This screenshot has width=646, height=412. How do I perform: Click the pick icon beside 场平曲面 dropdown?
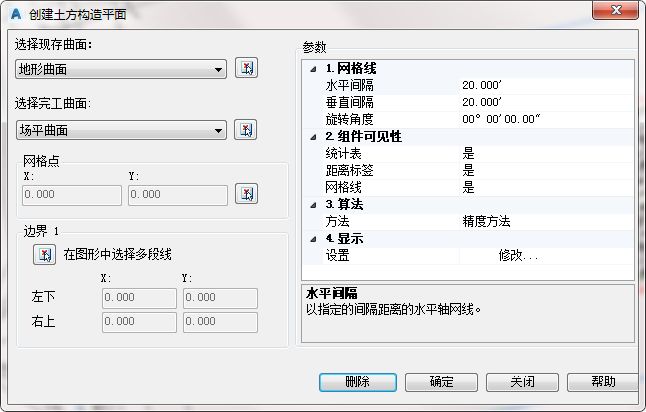tap(246, 130)
